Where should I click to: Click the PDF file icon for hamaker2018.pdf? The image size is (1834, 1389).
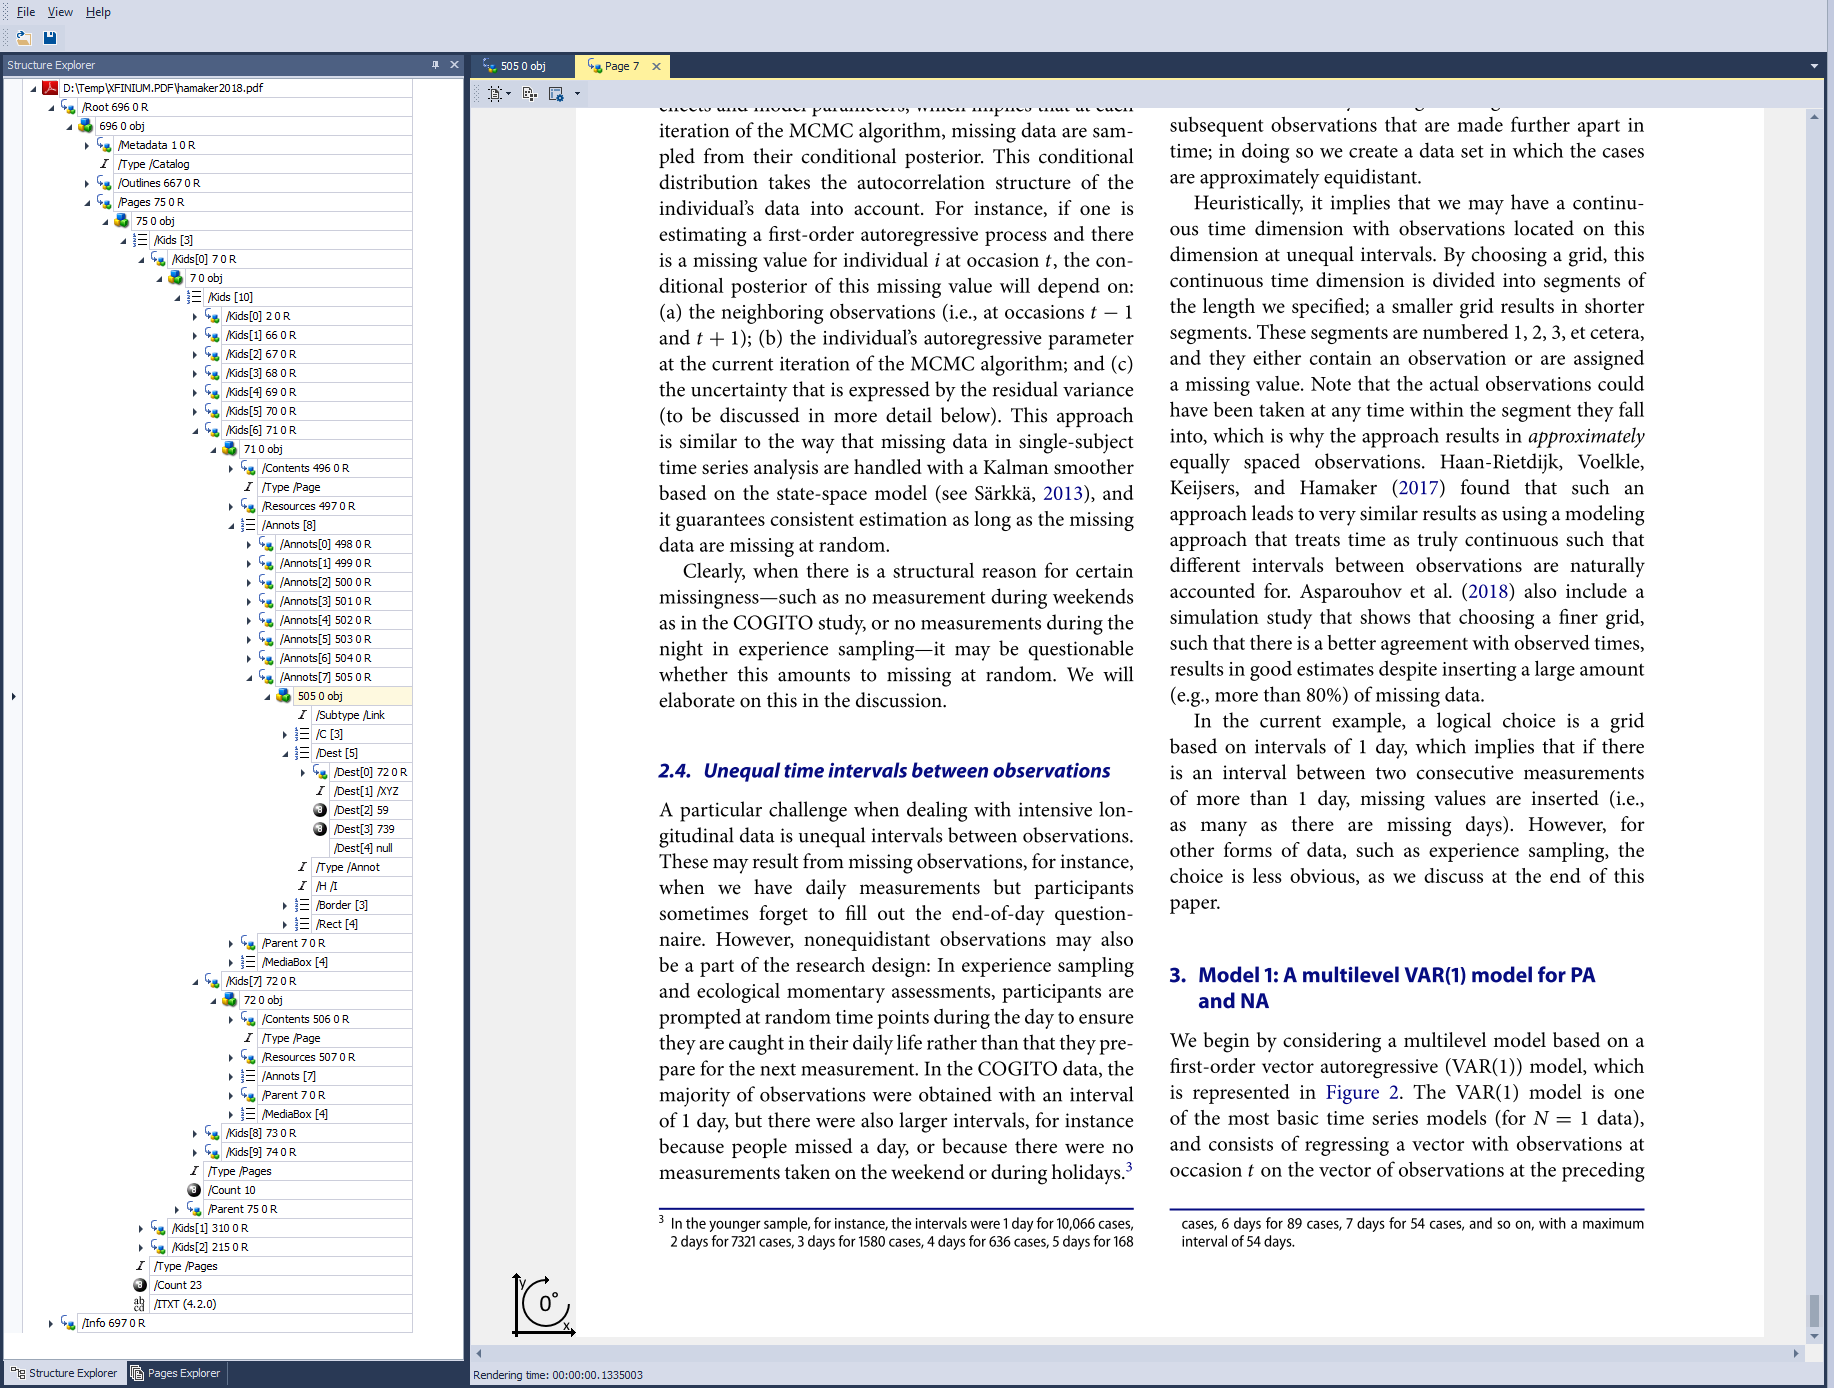click(x=49, y=88)
